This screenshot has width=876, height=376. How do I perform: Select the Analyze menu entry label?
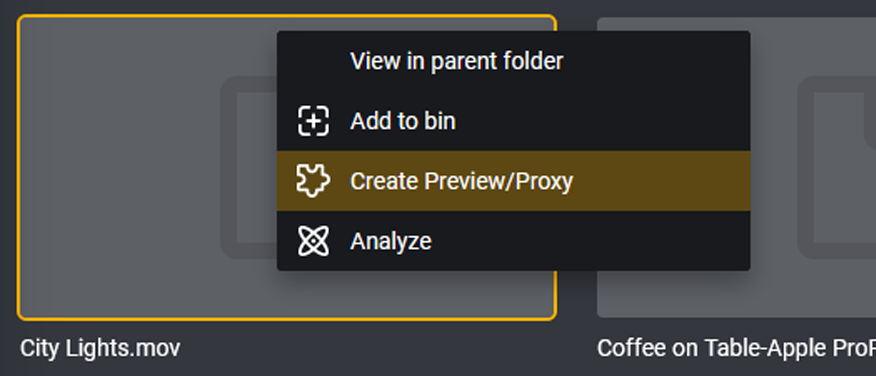[x=391, y=241]
